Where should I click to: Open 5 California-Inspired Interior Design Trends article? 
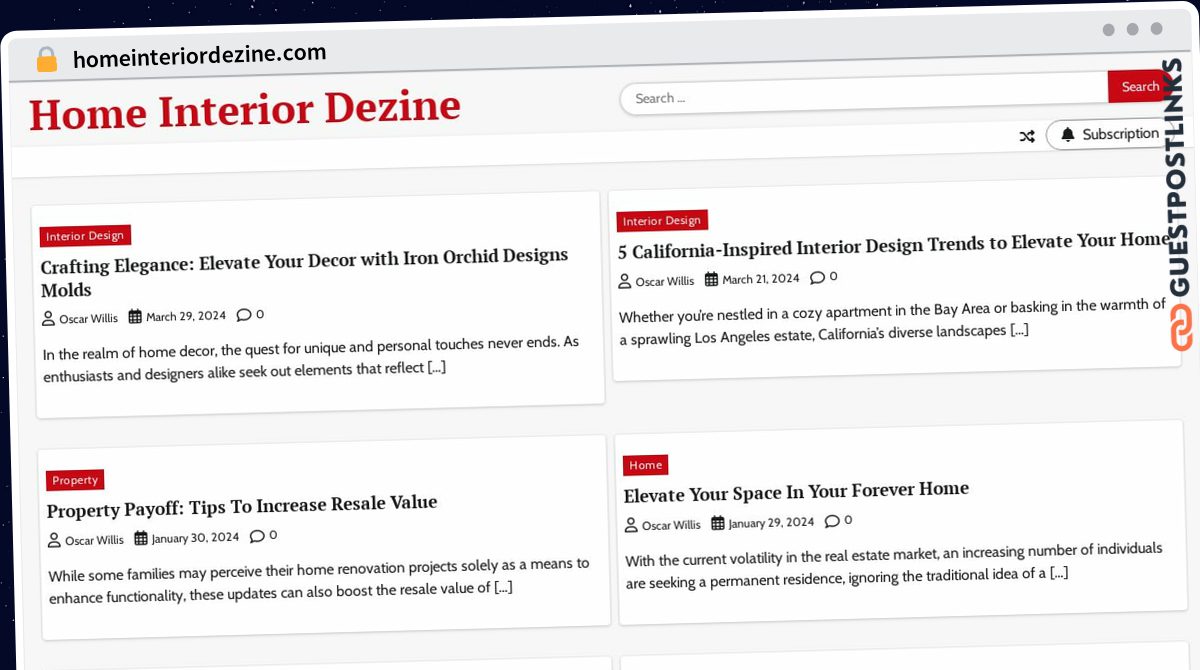coord(894,244)
